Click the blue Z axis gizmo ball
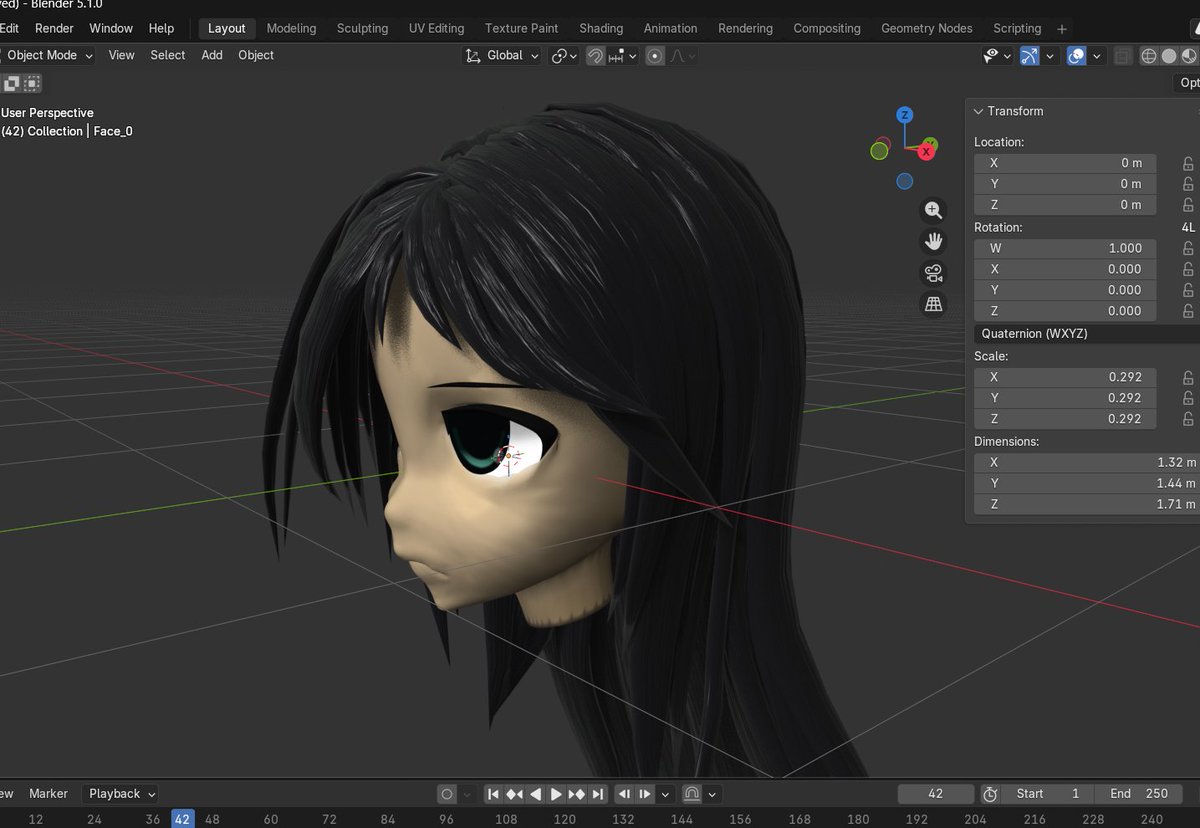The image size is (1200, 828). (904, 115)
